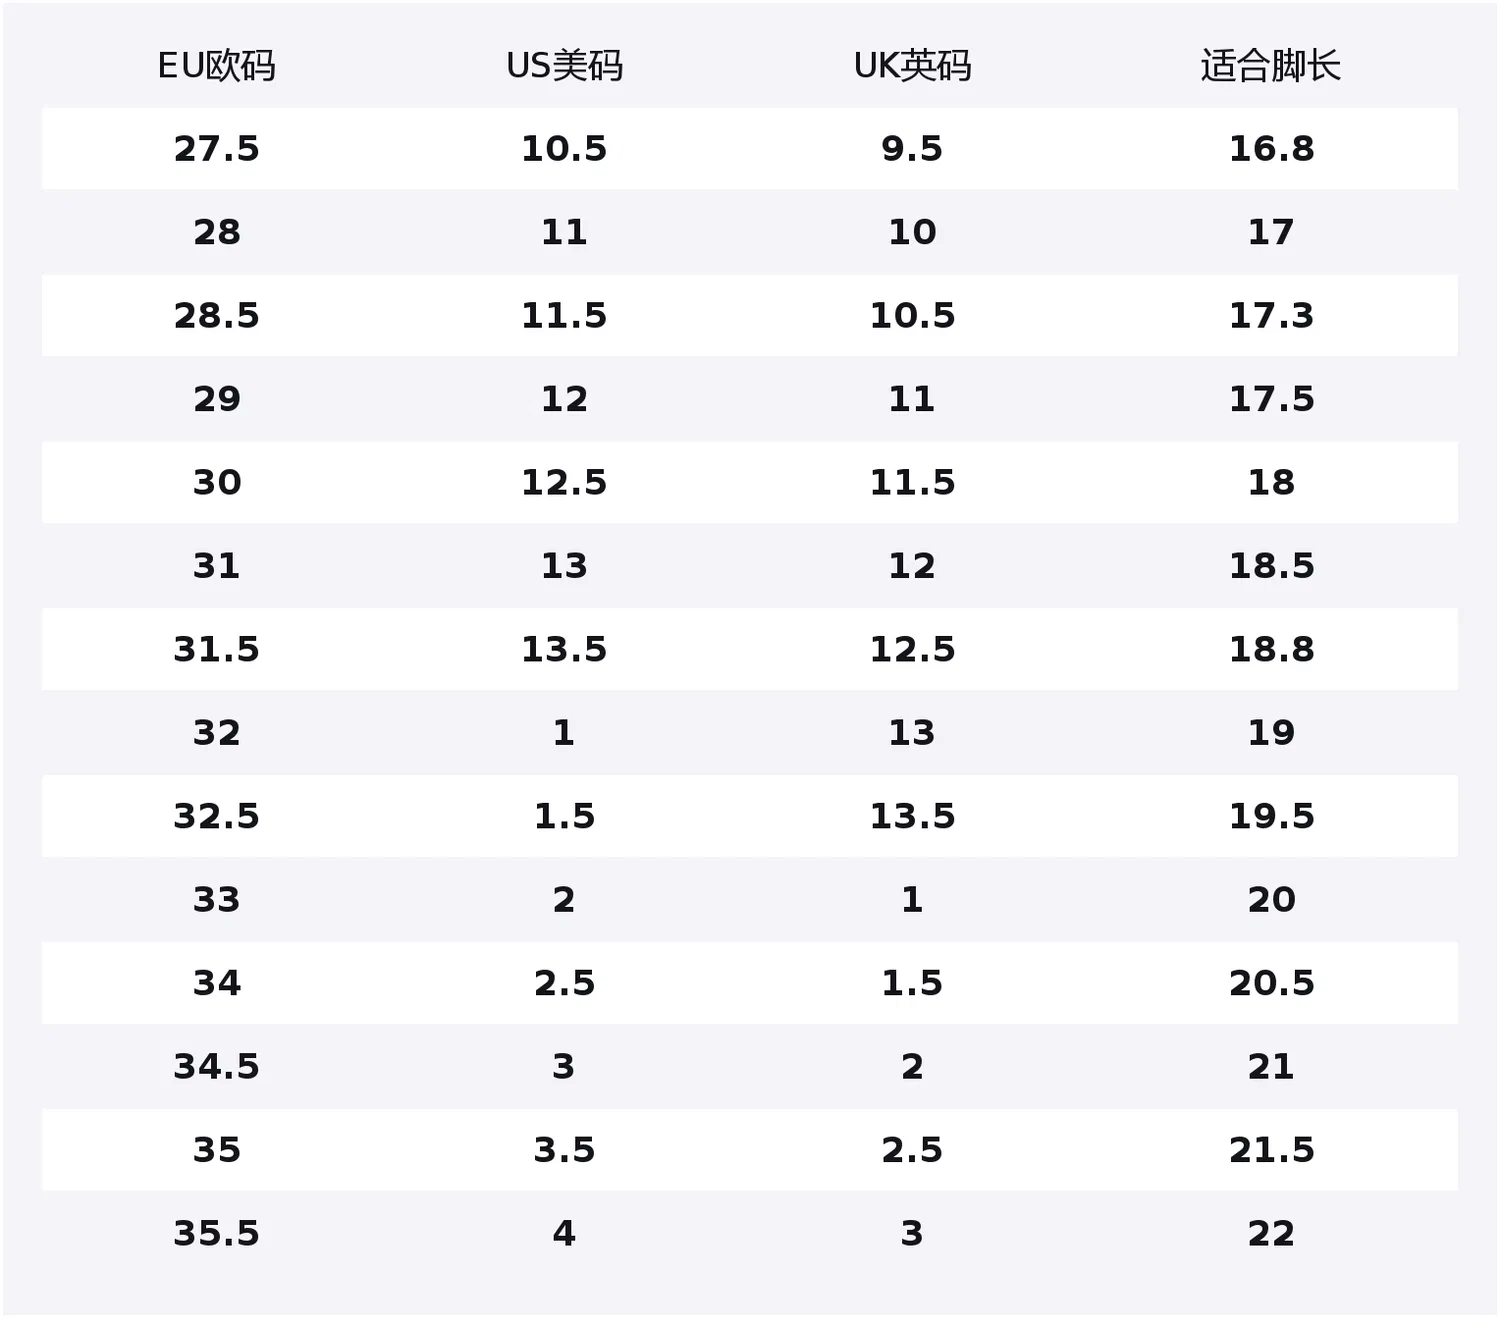
Task: Click UK size 9.5 cell
Action: tap(912, 149)
